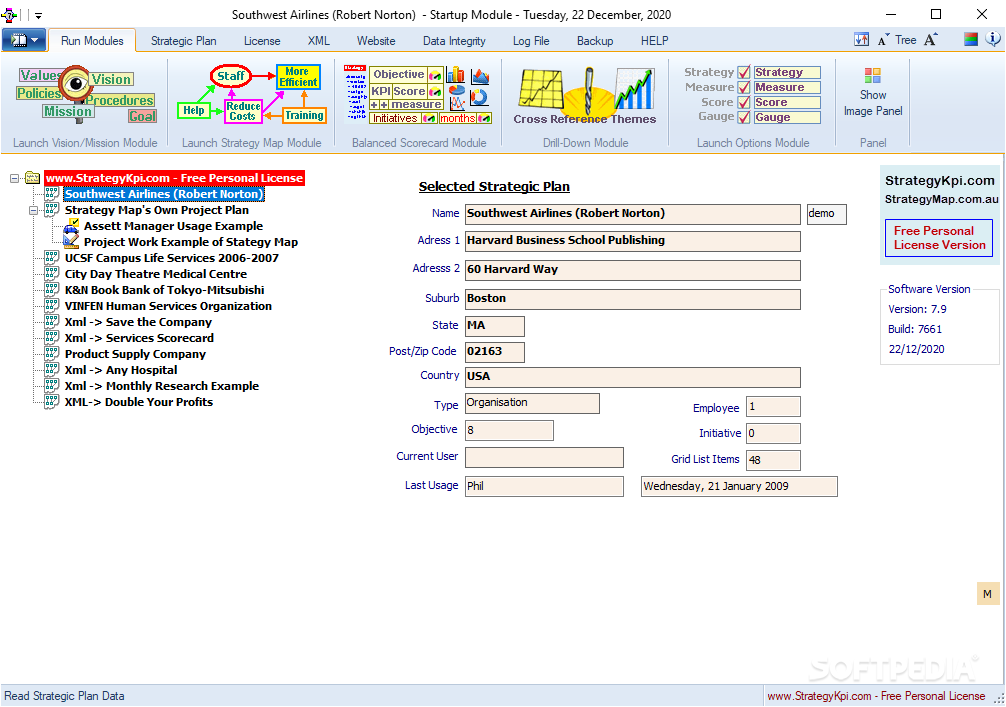Click the City Day Theatre node icon
The image size is (1006, 707).
click(x=51, y=274)
